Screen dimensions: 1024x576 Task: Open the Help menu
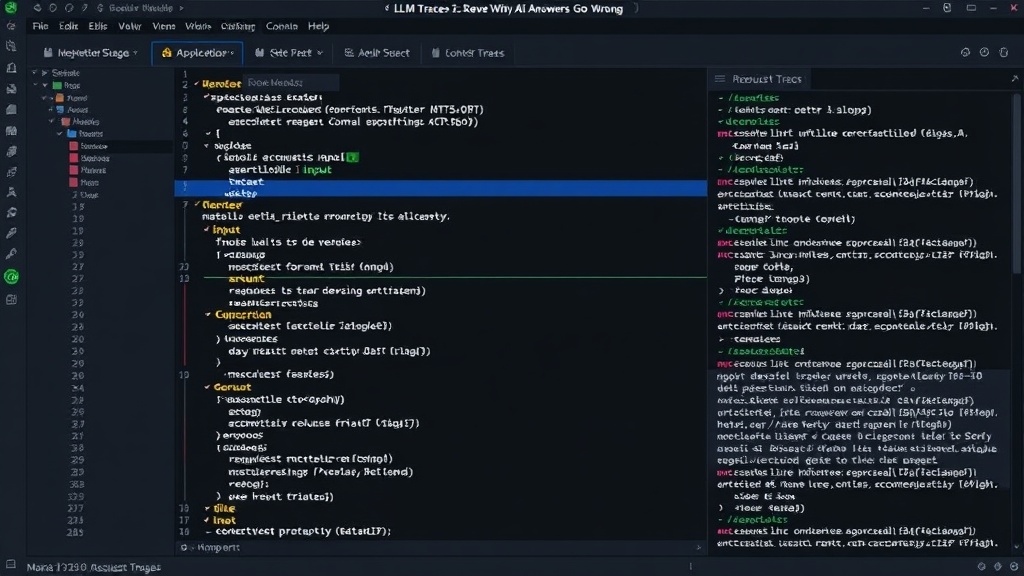[319, 26]
